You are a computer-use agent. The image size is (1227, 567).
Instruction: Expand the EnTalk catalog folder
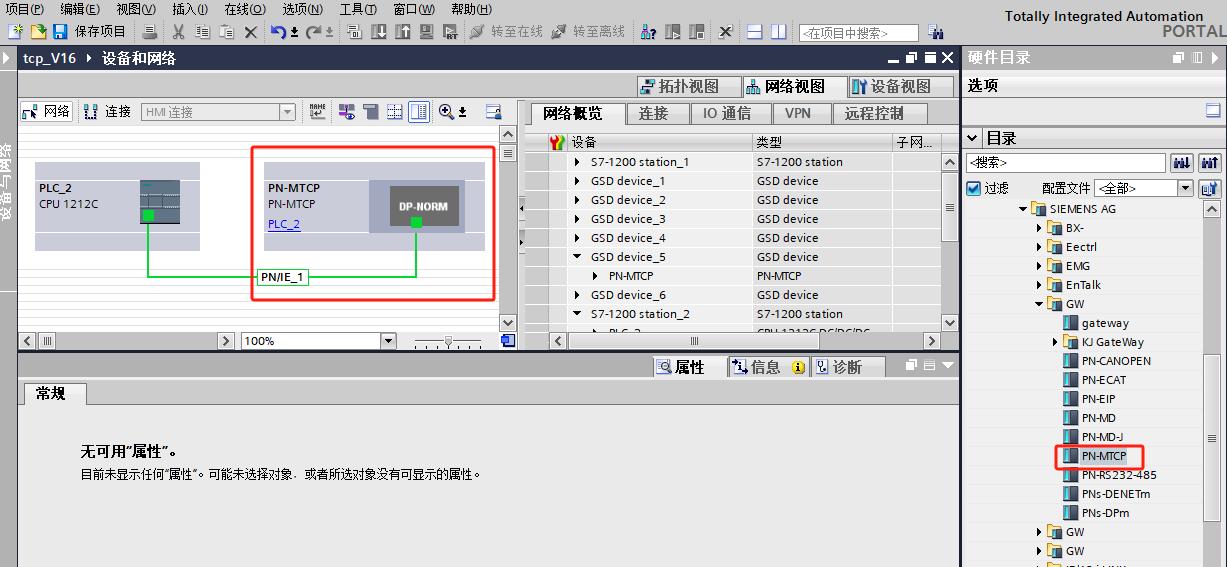click(x=1039, y=285)
